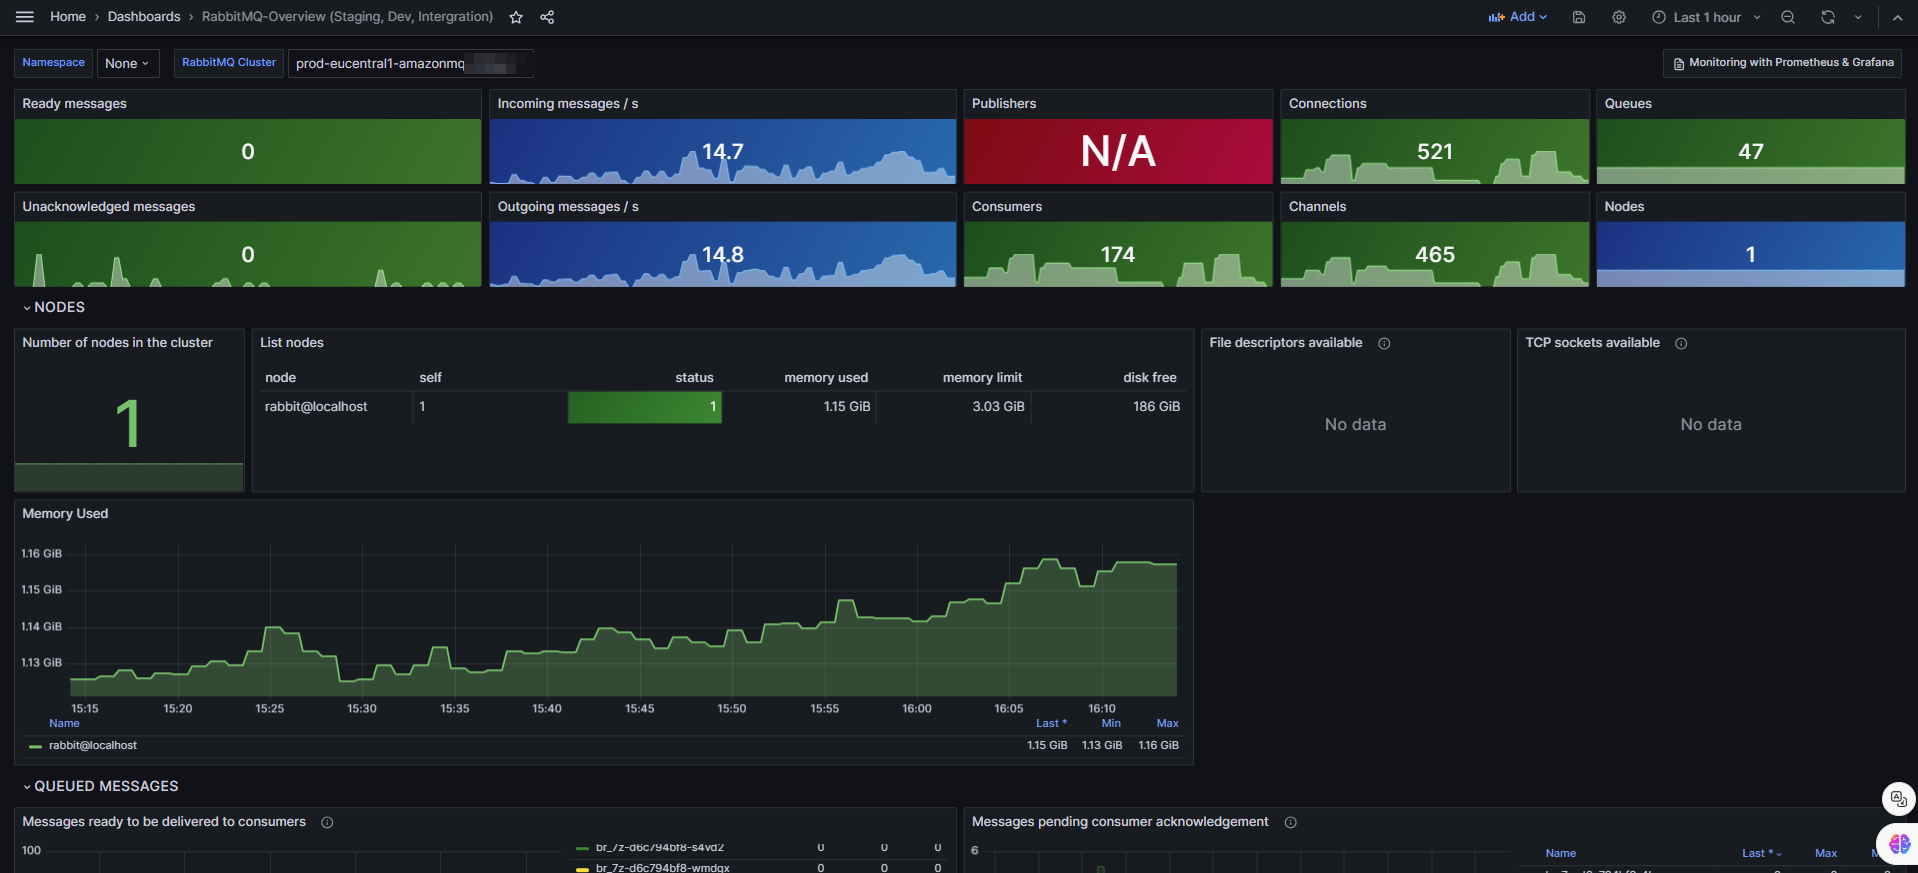The image size is (1918, 873).
Task: Sort Memory Used legend by Max
Action: [1167, 723]
